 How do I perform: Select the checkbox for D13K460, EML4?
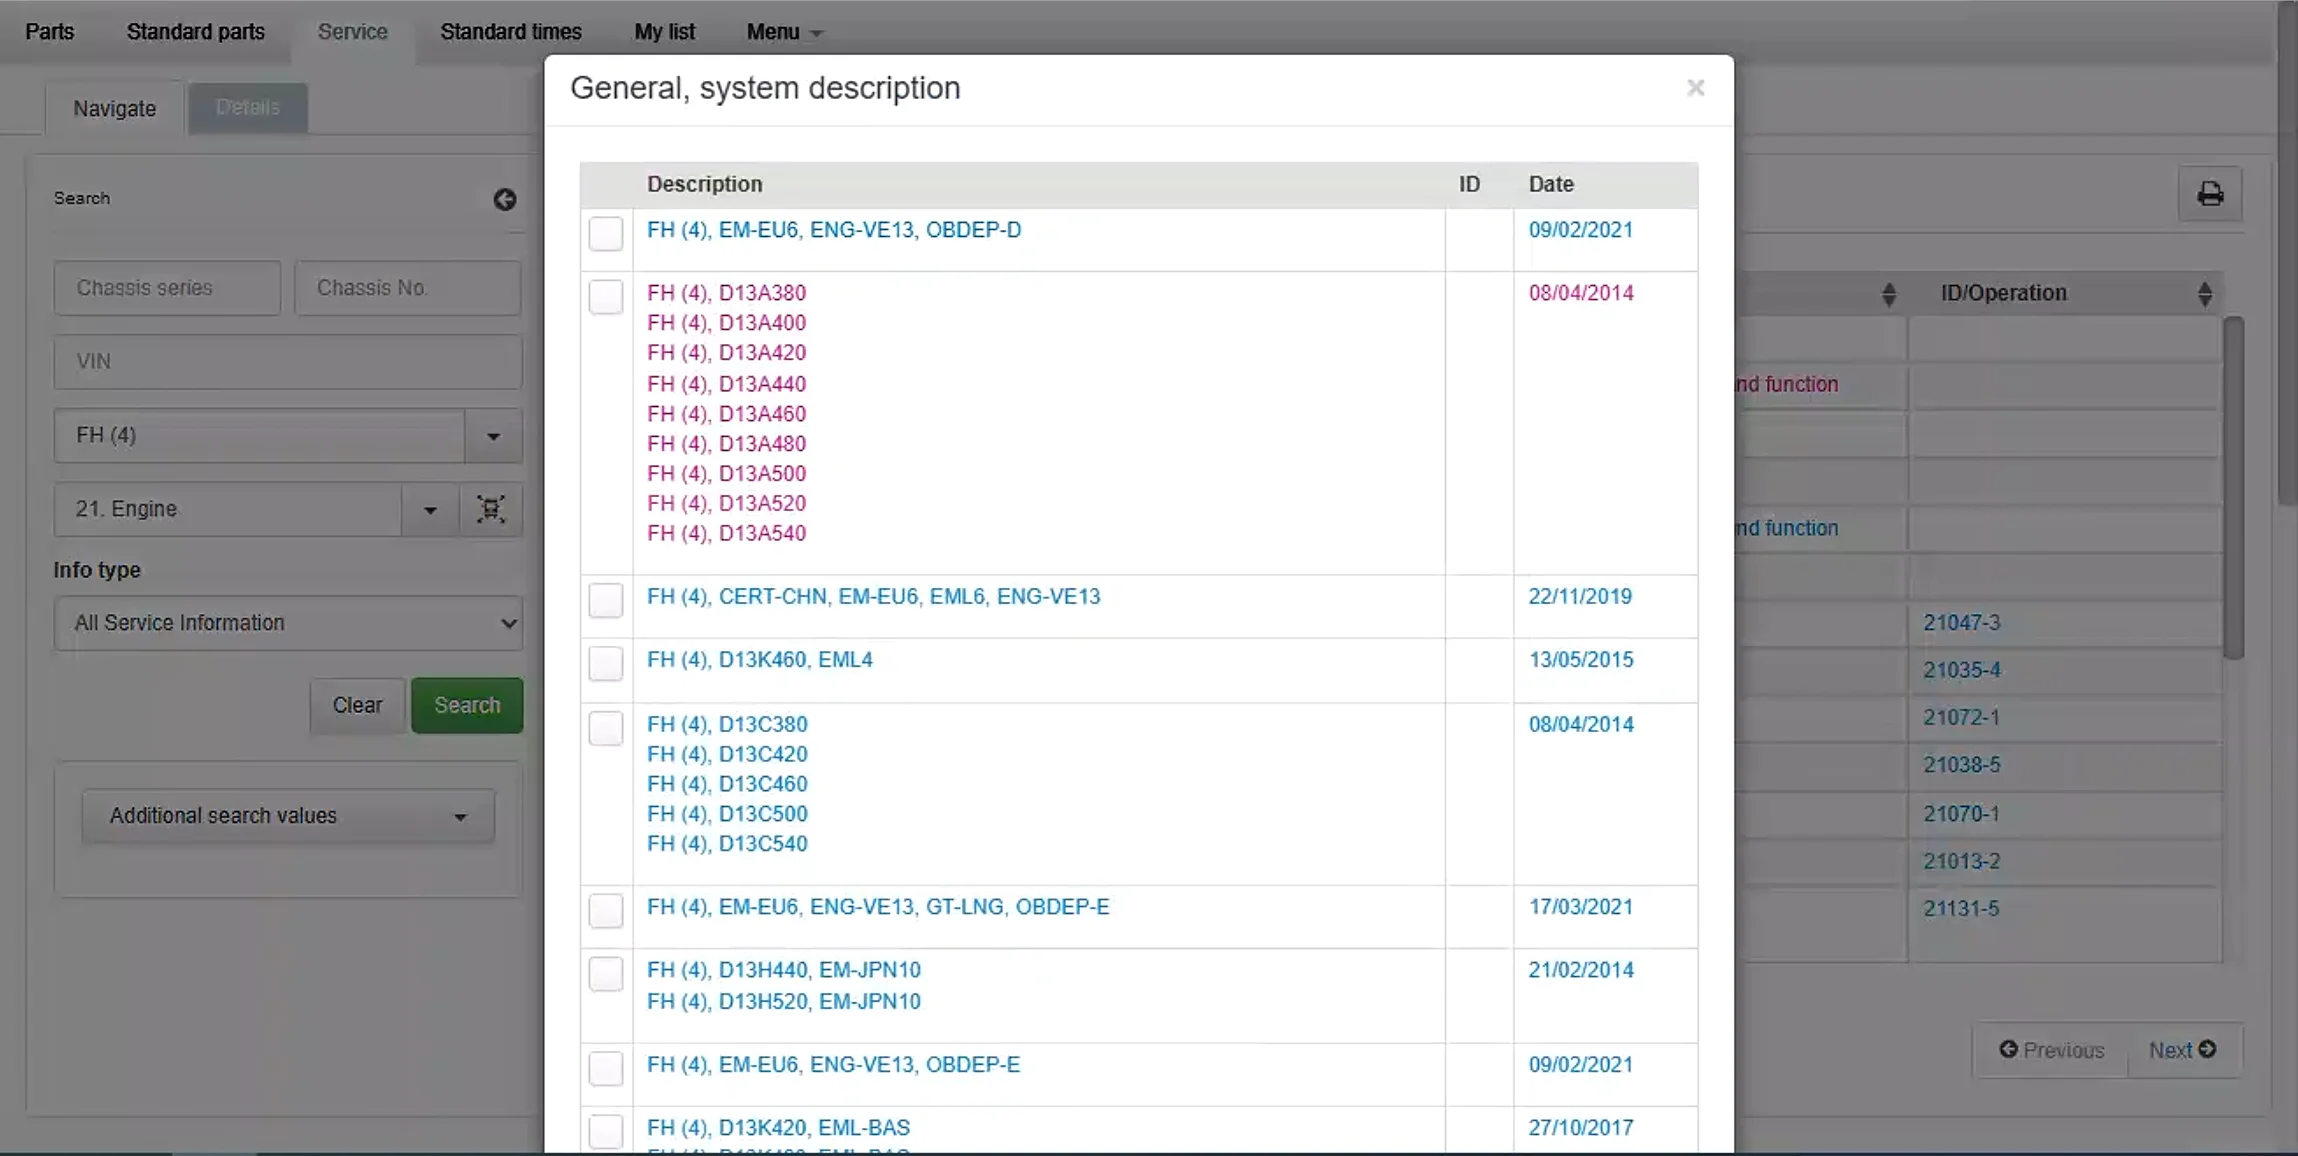point(606,664)
